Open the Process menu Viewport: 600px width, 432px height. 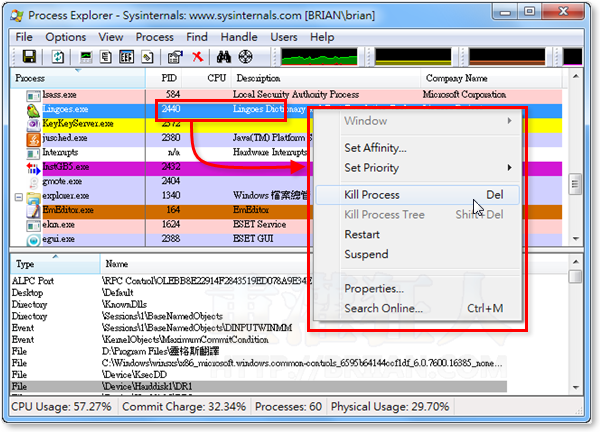click(x=155, y=37)
